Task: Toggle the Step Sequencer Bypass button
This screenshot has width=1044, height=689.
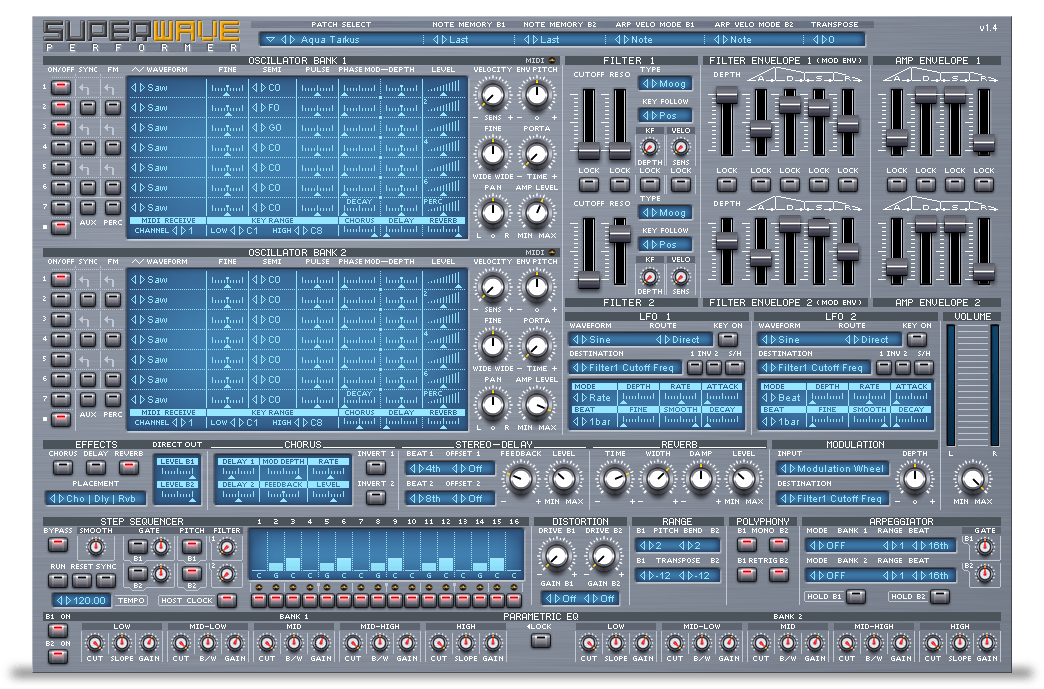Action: point(58,546)
